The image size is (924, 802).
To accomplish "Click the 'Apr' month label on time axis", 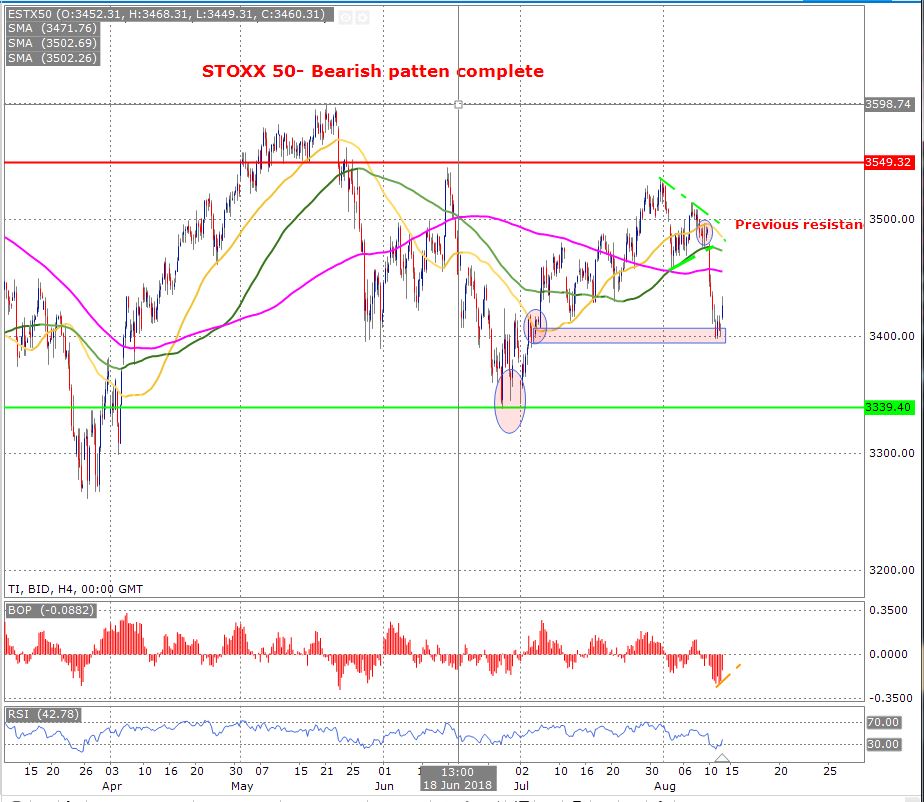I will (111, 786).
